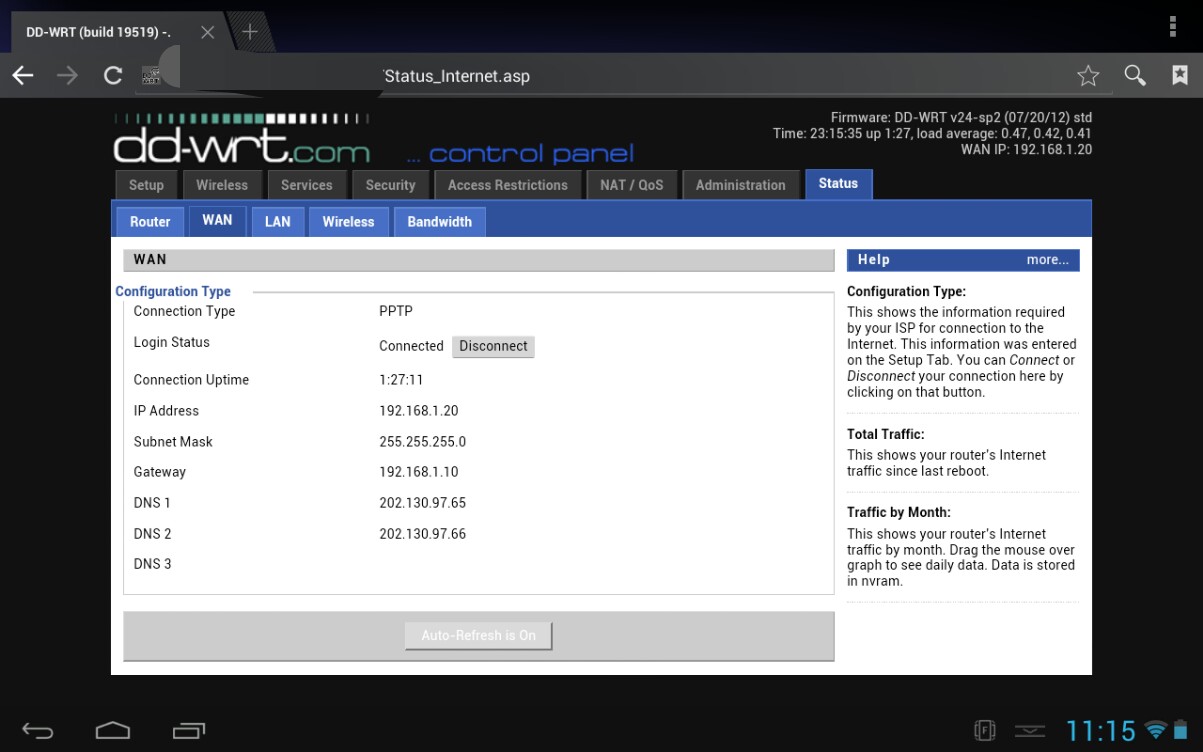This screenshot has height=752, width=1203.
Task: Click the IP Address value 192.168.1.20
Action: 419,411
